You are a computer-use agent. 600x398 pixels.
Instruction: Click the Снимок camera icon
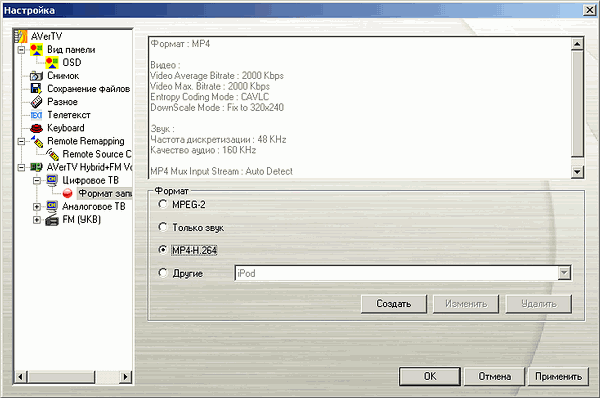coord(36,76)
